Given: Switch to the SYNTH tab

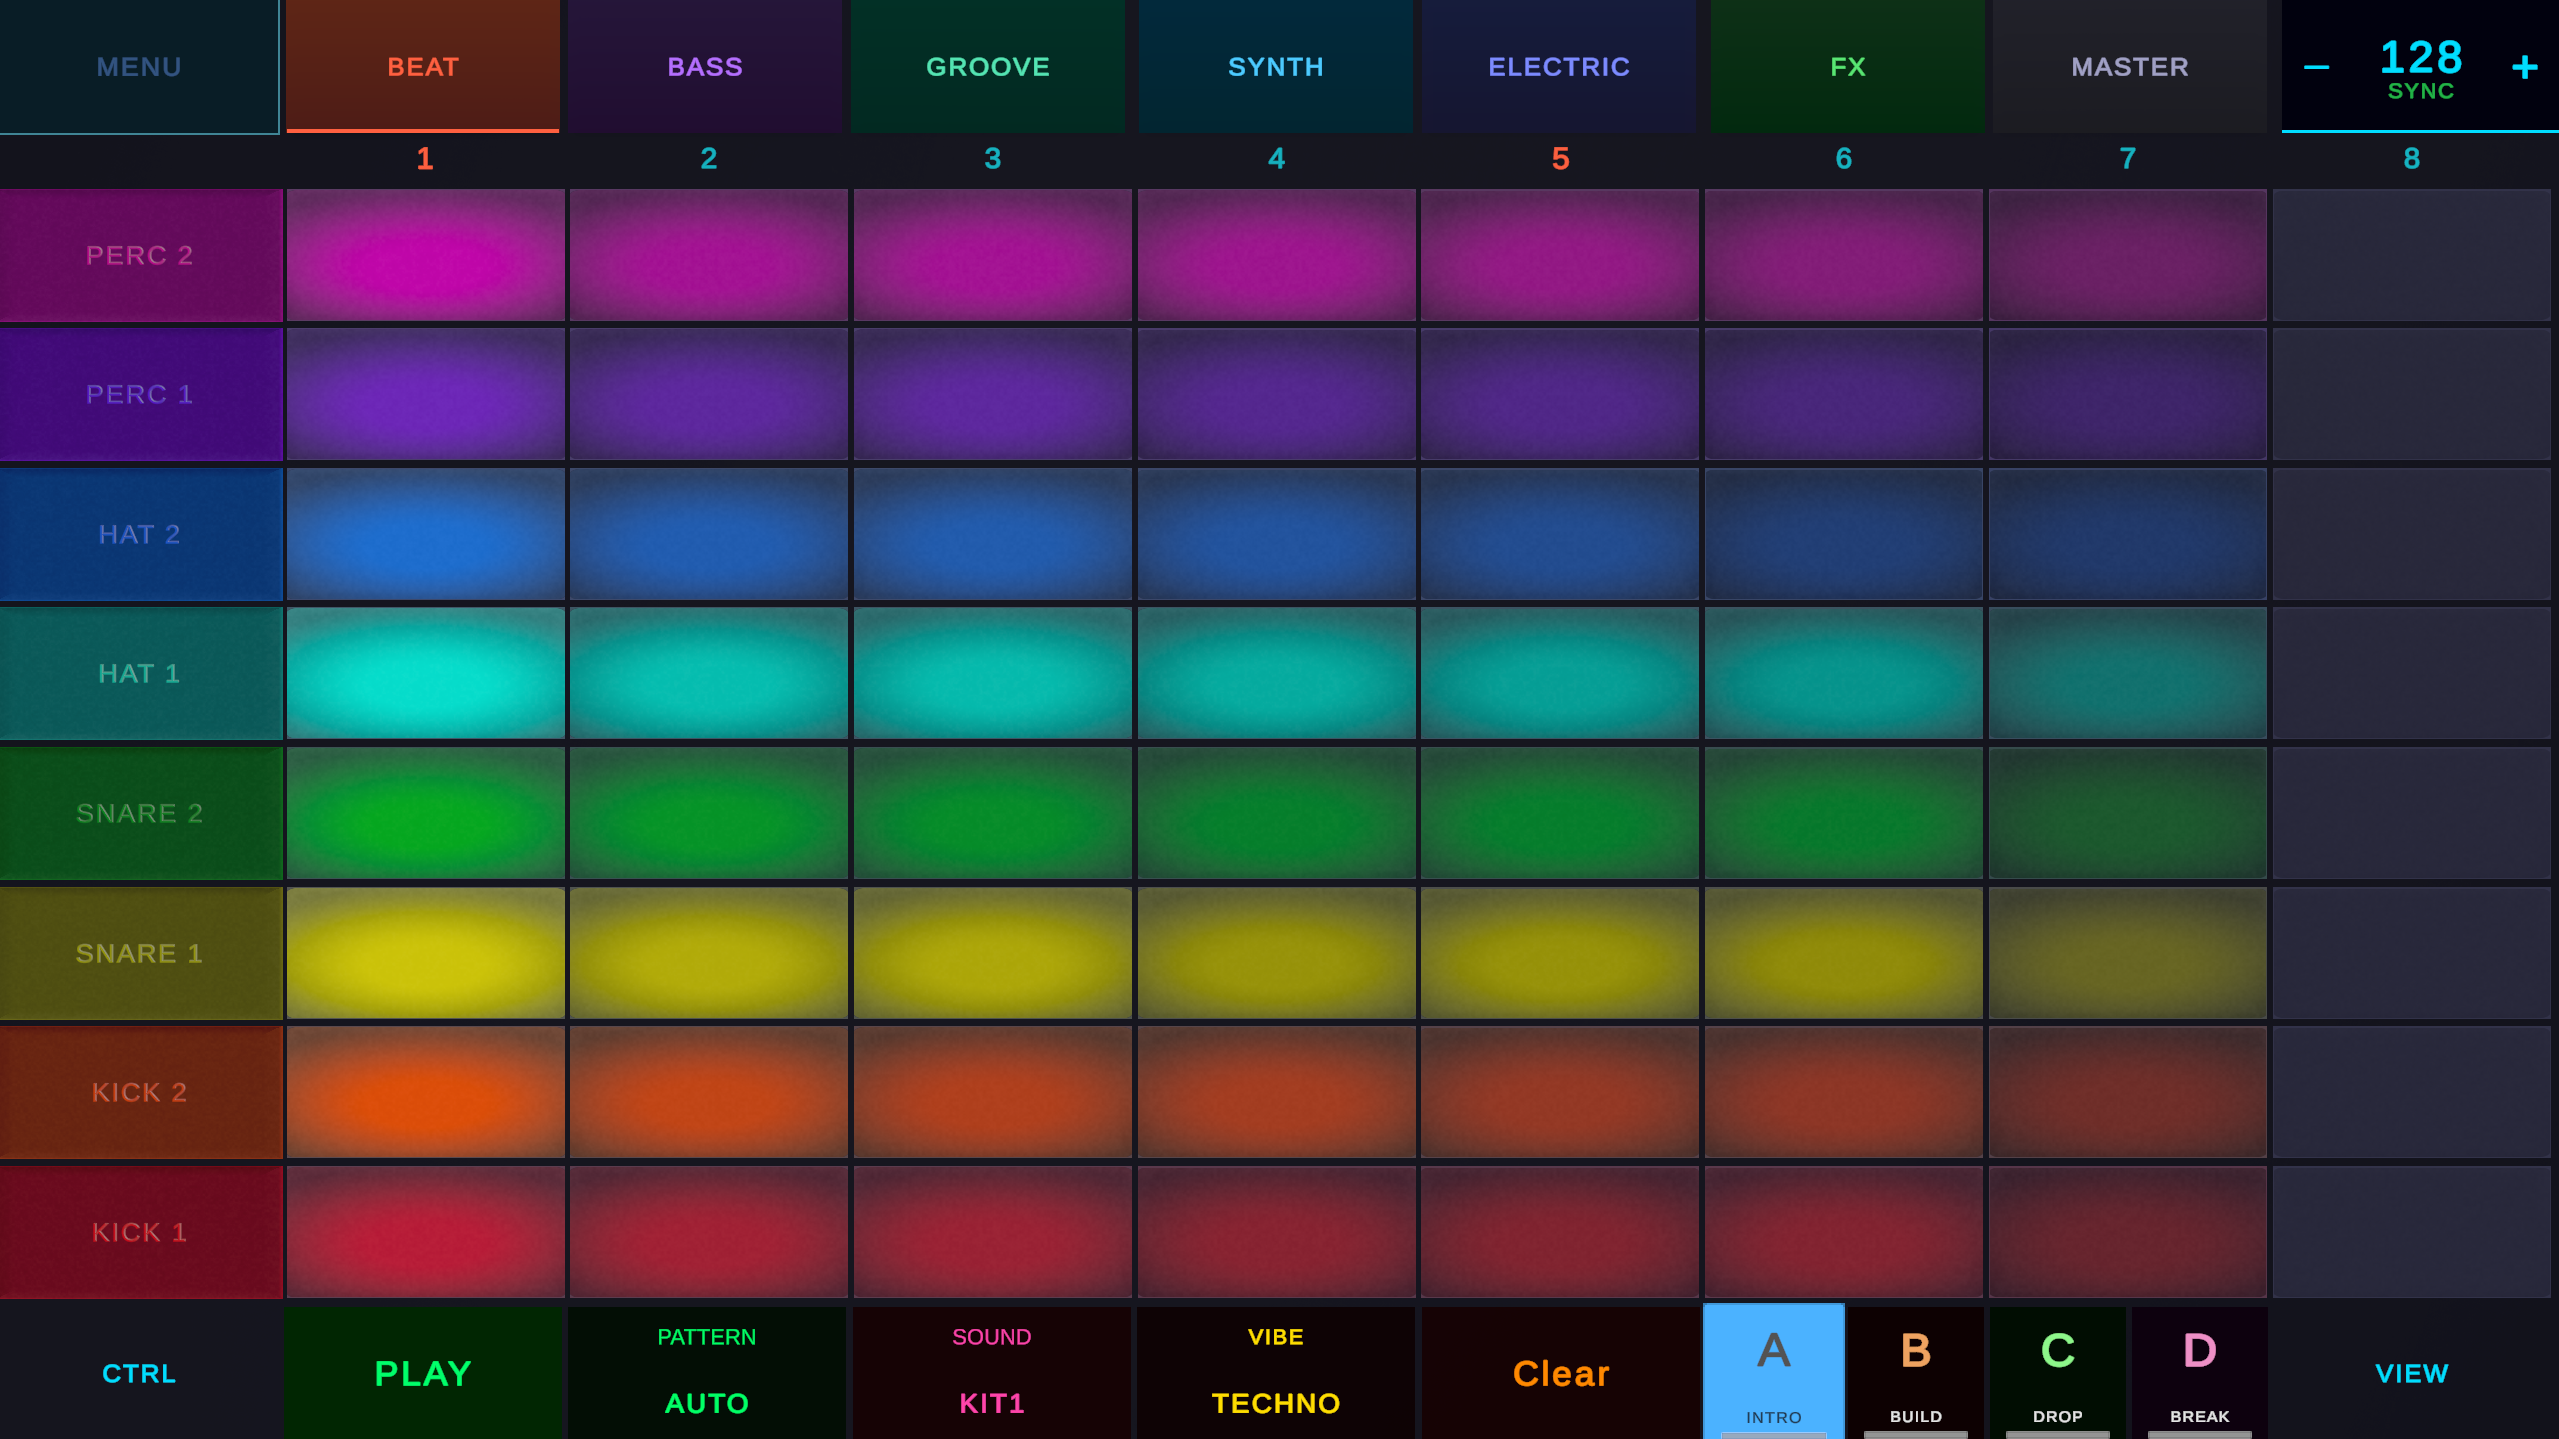Looking at the screenshot, I should [x=1276, y=66].
